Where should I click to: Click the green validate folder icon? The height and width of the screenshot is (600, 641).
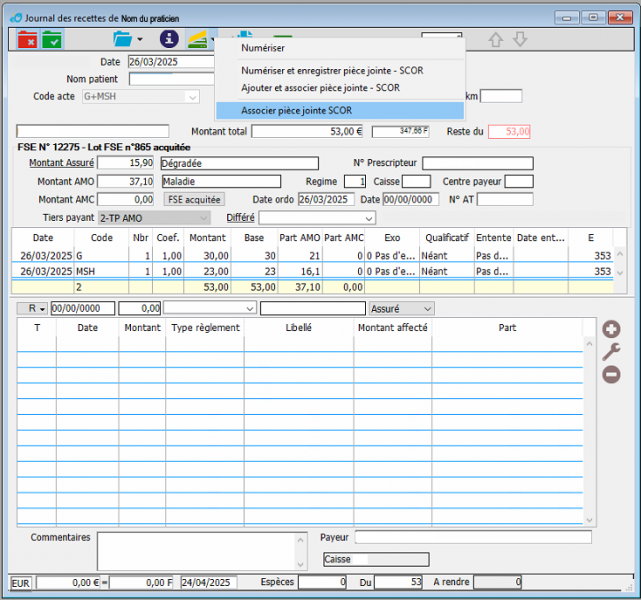click(52, 40)
